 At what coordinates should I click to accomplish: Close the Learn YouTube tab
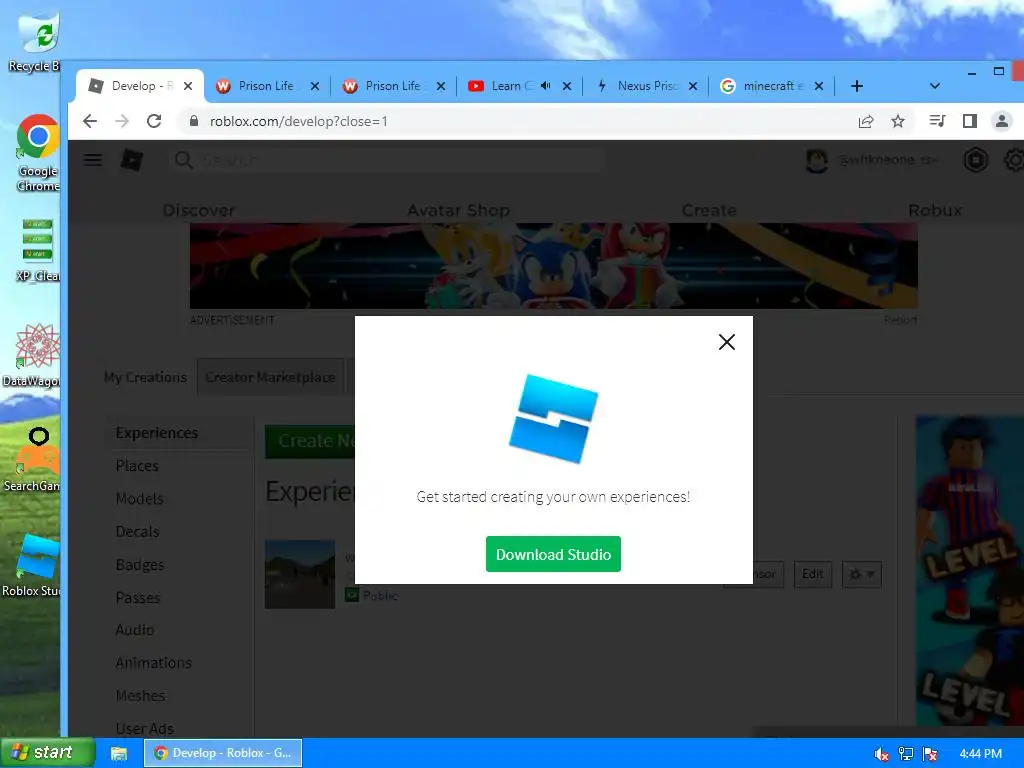[x=567, y=86]
